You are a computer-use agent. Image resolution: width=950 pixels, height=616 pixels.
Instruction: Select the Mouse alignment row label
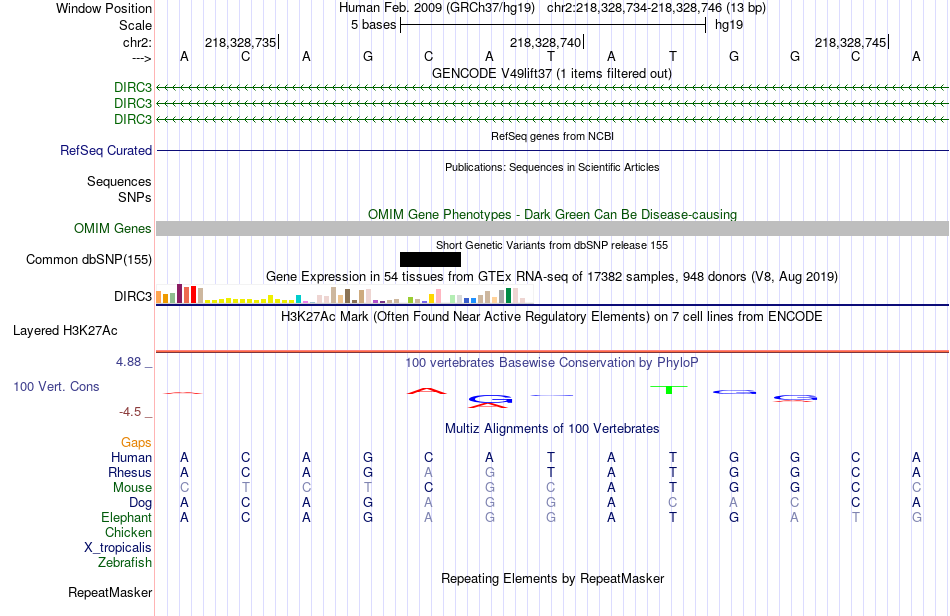tap(132, 488)
